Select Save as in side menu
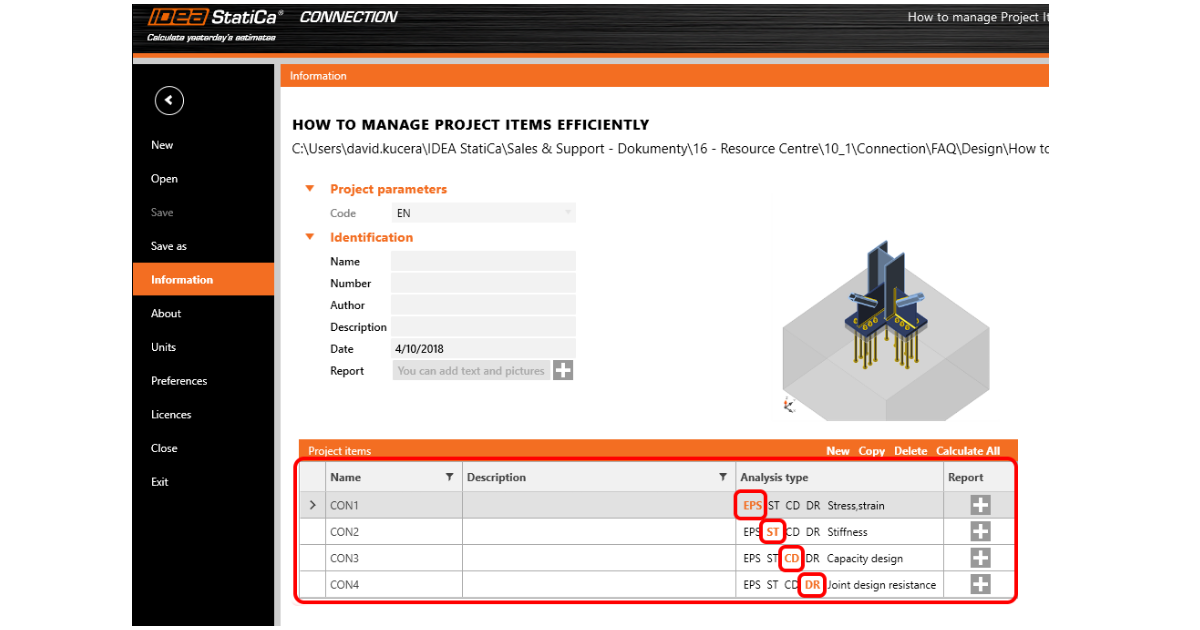Image resolution: width=1200 pixels, height=630 pixels. [x=169, y=246]
